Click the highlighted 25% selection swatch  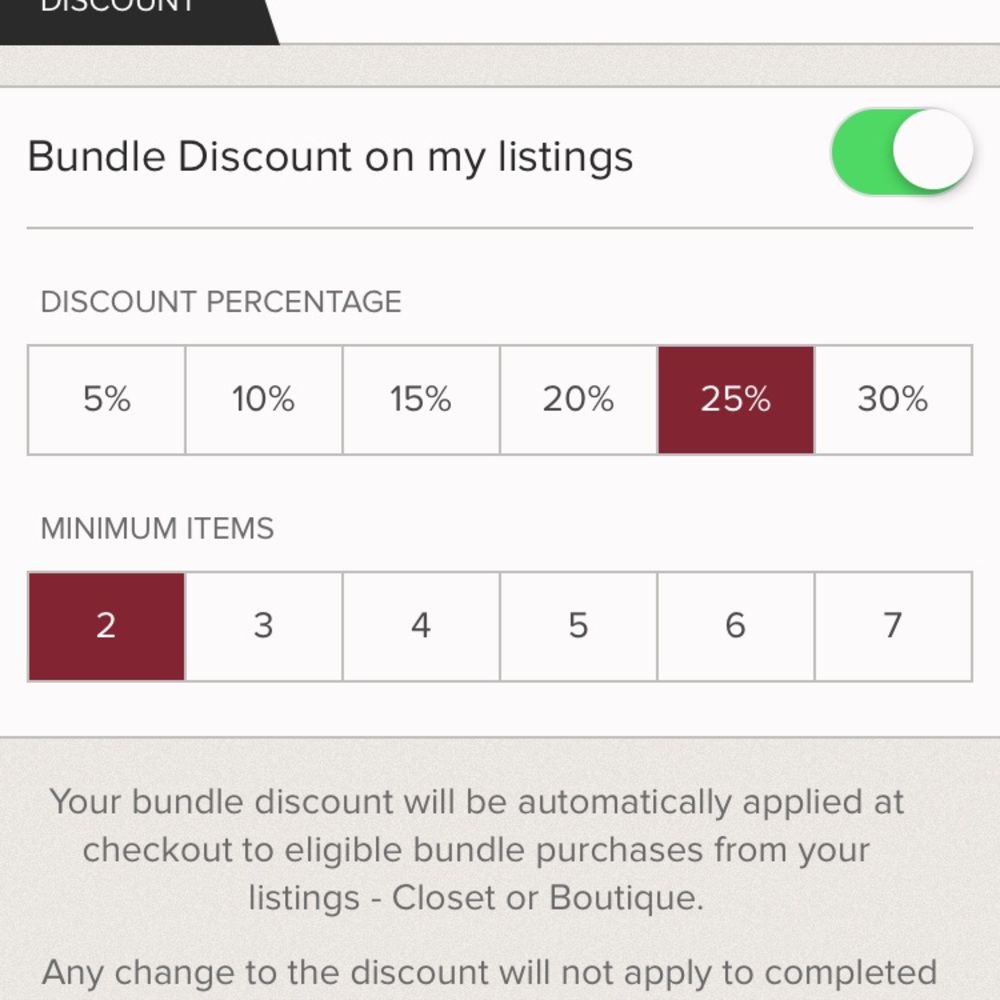[735, 398]
